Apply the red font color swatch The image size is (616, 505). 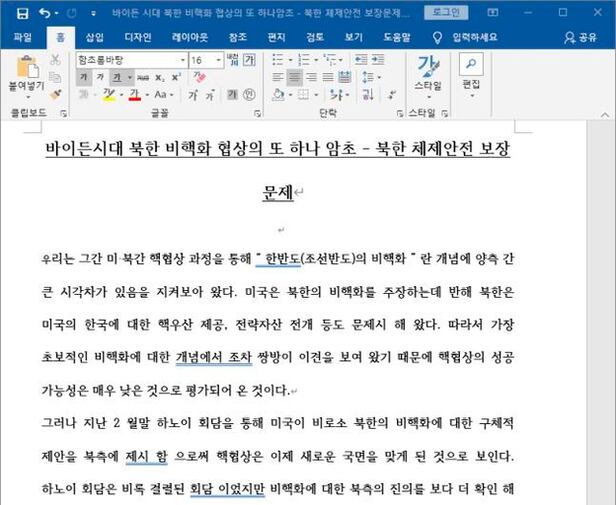(x=133, y=94)
